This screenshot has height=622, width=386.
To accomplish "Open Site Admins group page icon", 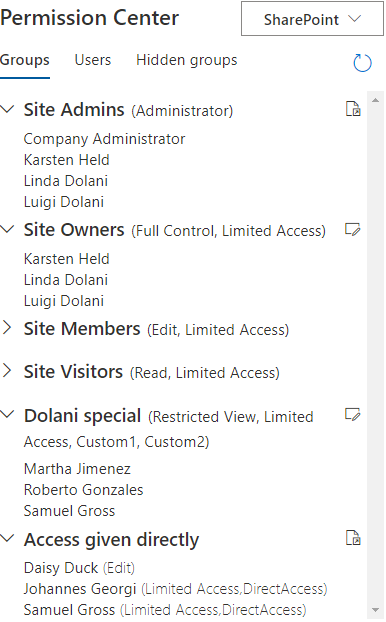I will 353,109.
